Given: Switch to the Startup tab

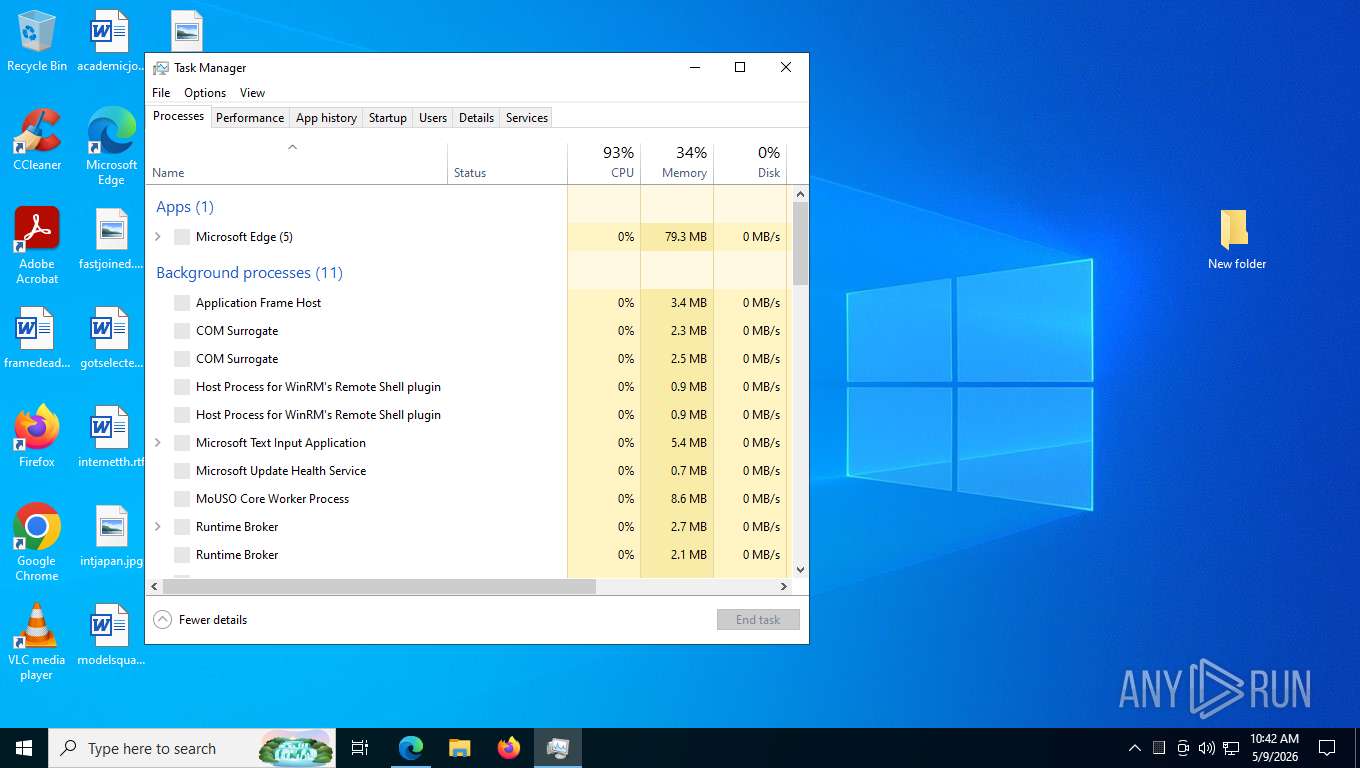Looking at the screenshot, I should pos(388,118).
